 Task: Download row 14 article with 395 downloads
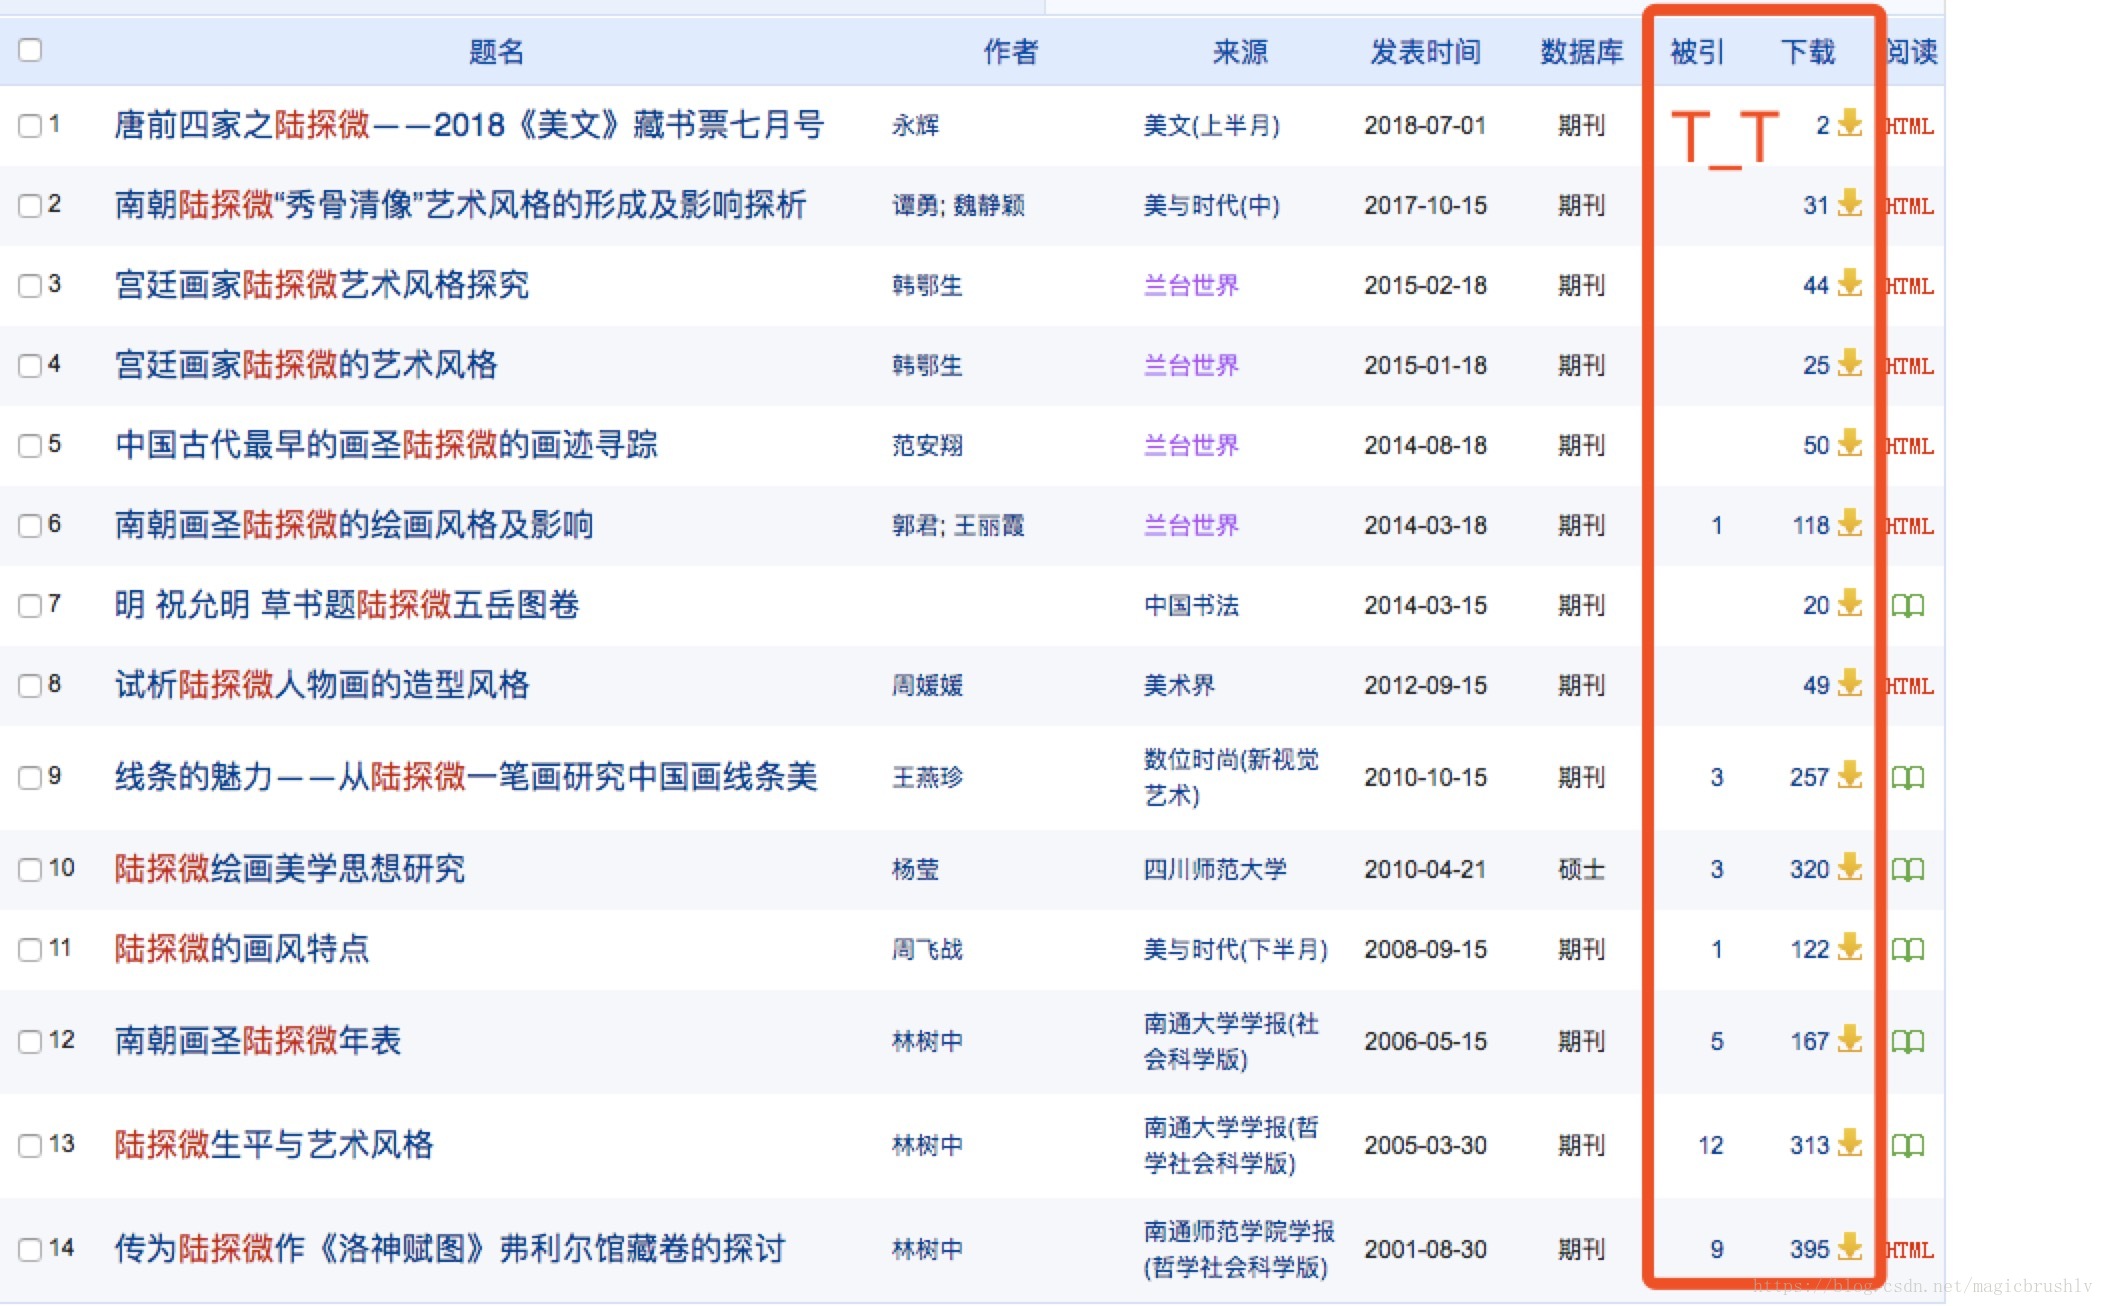[1850, 1247]
